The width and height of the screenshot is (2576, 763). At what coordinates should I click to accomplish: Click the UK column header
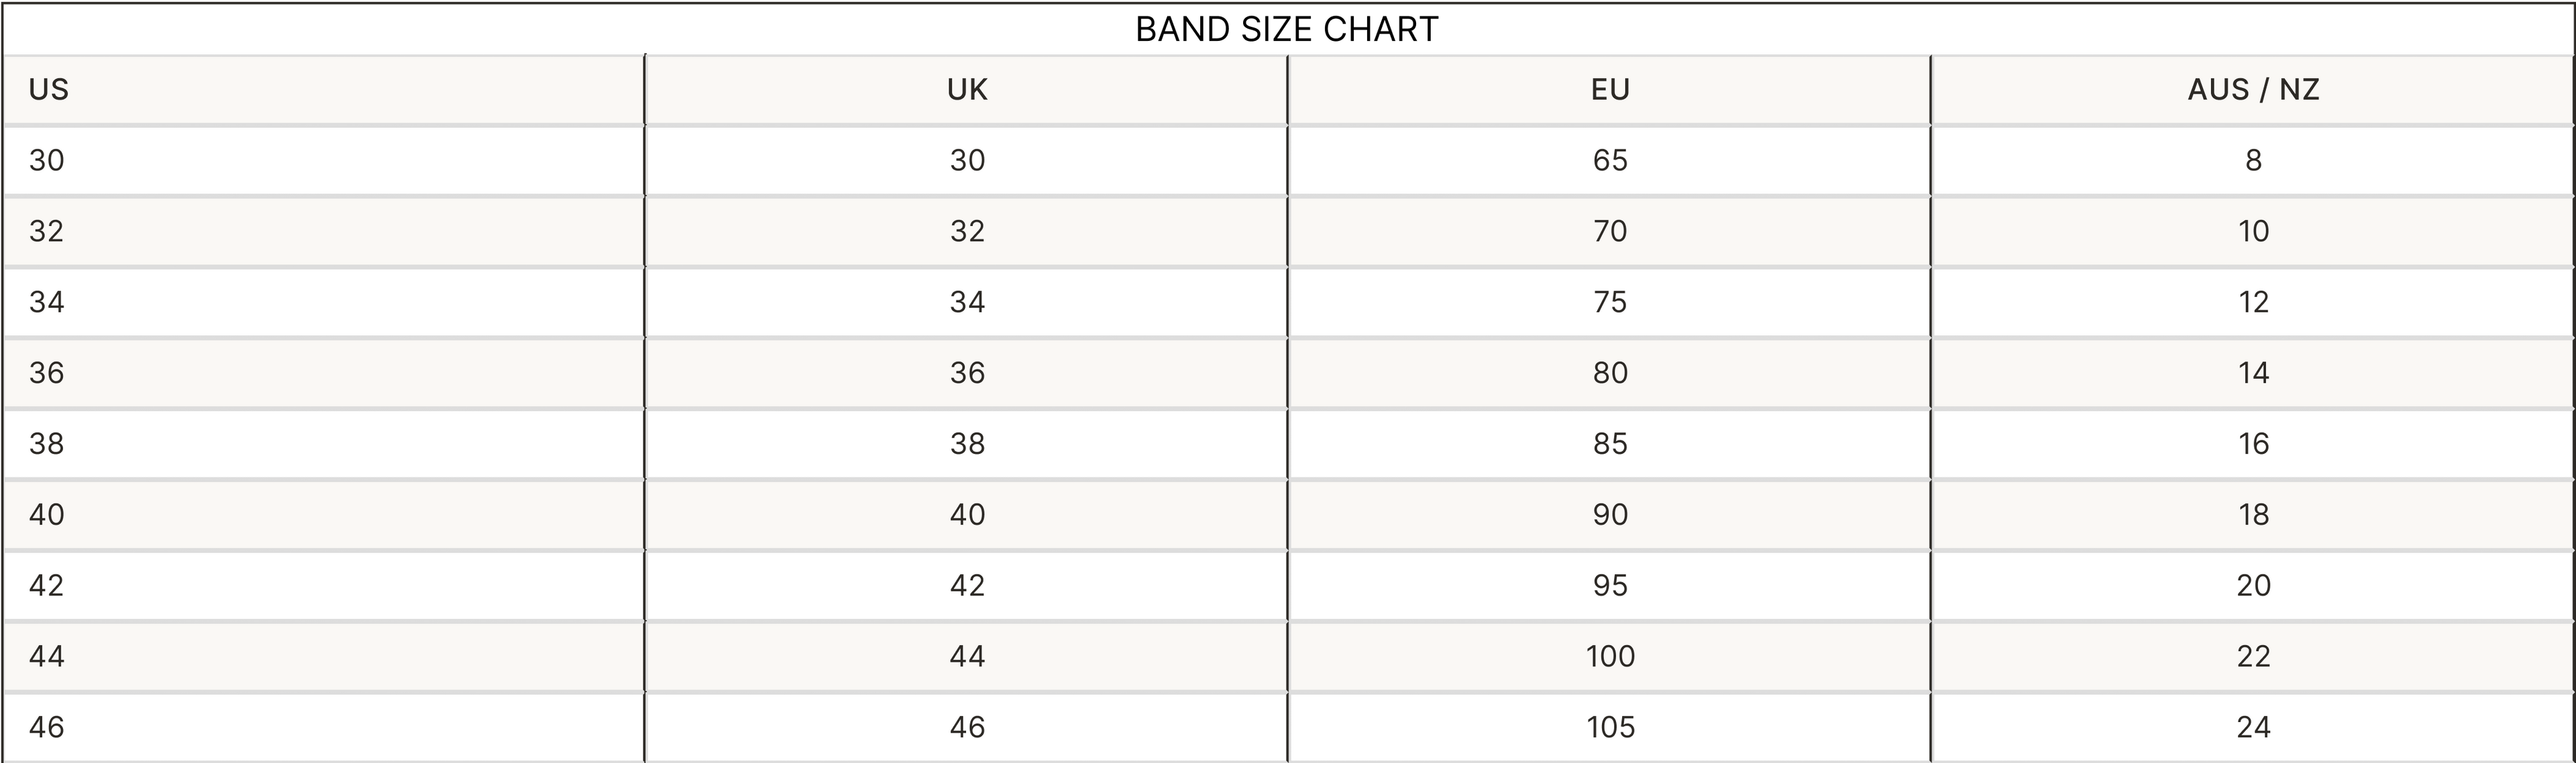coord(967,90)
